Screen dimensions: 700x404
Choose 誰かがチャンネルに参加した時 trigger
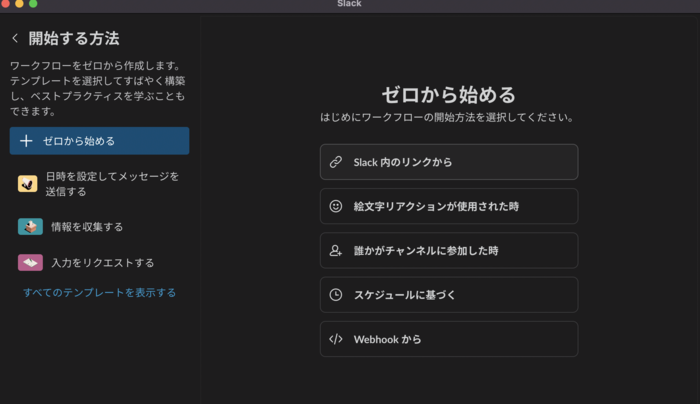pos(449,250)
